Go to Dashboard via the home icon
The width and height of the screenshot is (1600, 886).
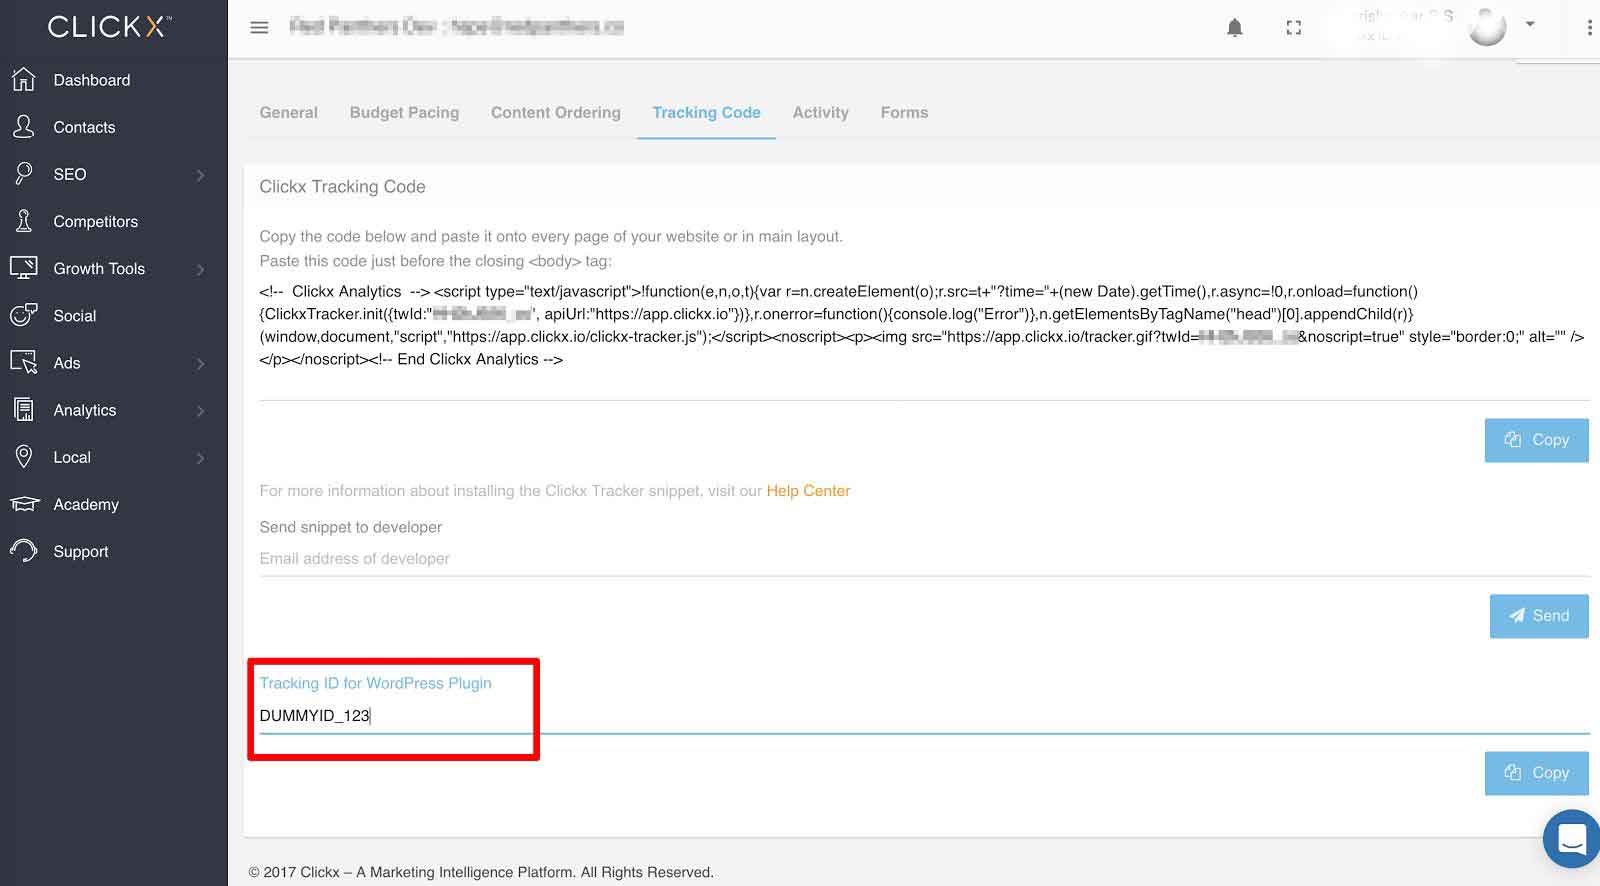click(24, 79)
